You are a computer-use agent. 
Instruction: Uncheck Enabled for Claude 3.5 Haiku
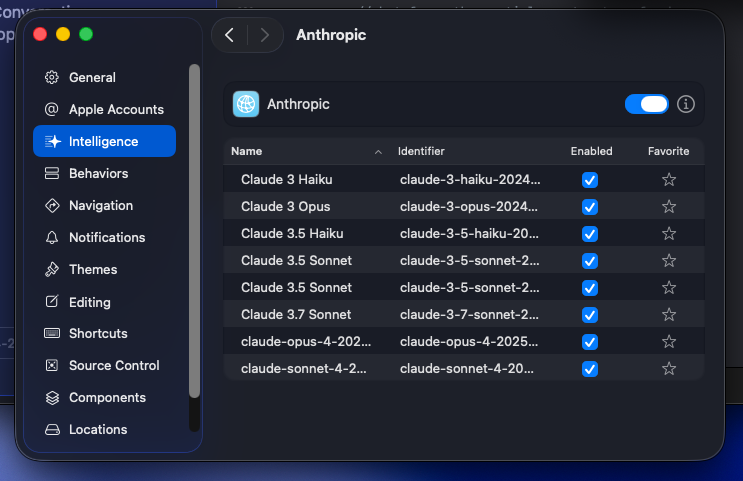[x=590, y=234]
